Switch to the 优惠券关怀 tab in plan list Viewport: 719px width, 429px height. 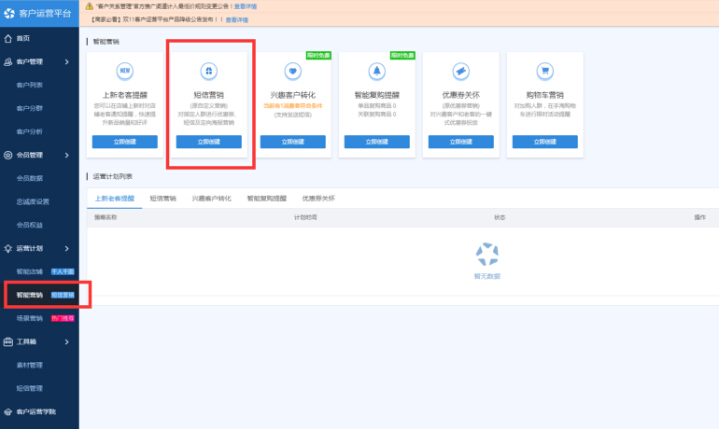(x=318, y=198)
